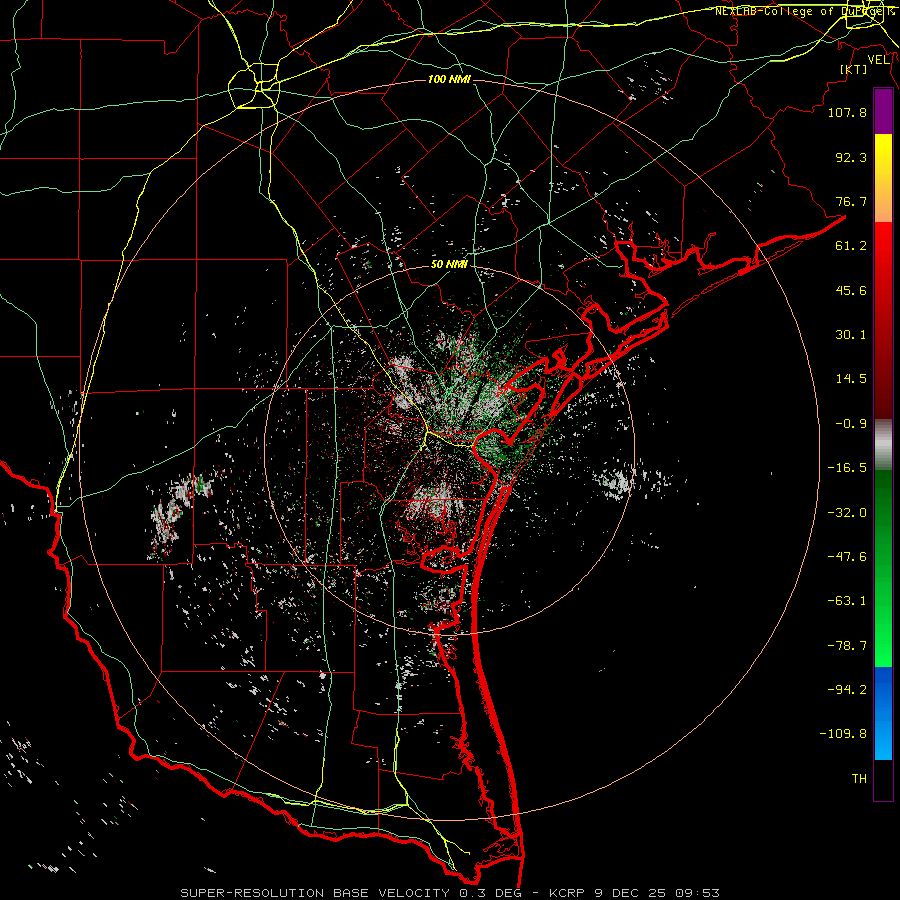
Task: Click the -32.0 velocity scale value
Action: 847,513
